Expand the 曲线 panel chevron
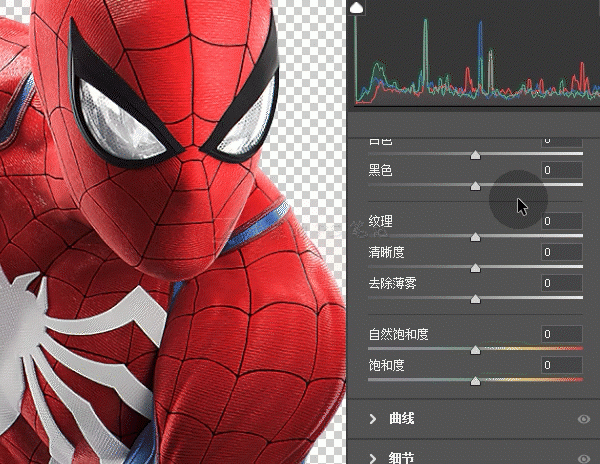600x464 pixels. tap(373, 419)
